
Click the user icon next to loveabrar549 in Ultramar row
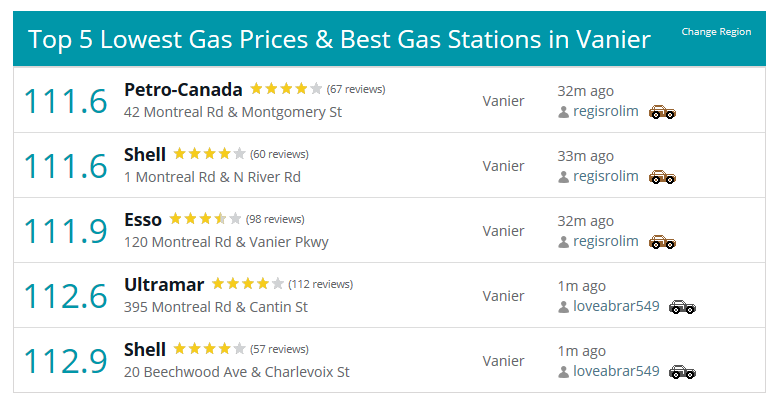(563, 307)
